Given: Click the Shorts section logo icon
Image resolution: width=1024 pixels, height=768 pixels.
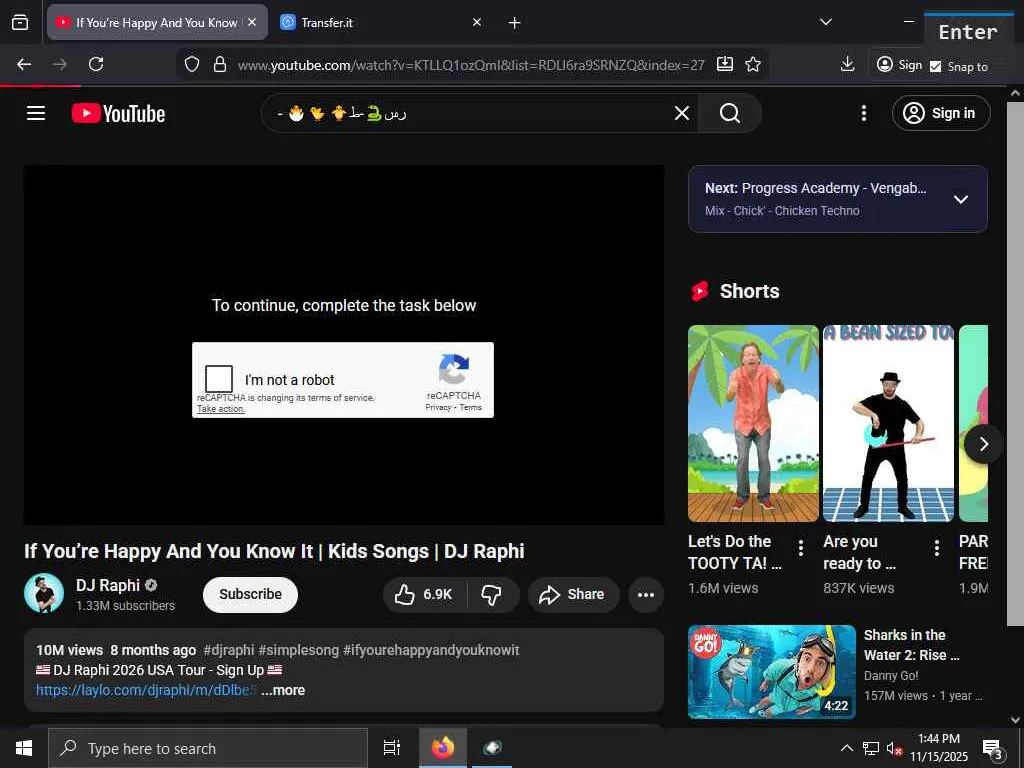Looking at the screenshot, I should [x=700, y=291].
